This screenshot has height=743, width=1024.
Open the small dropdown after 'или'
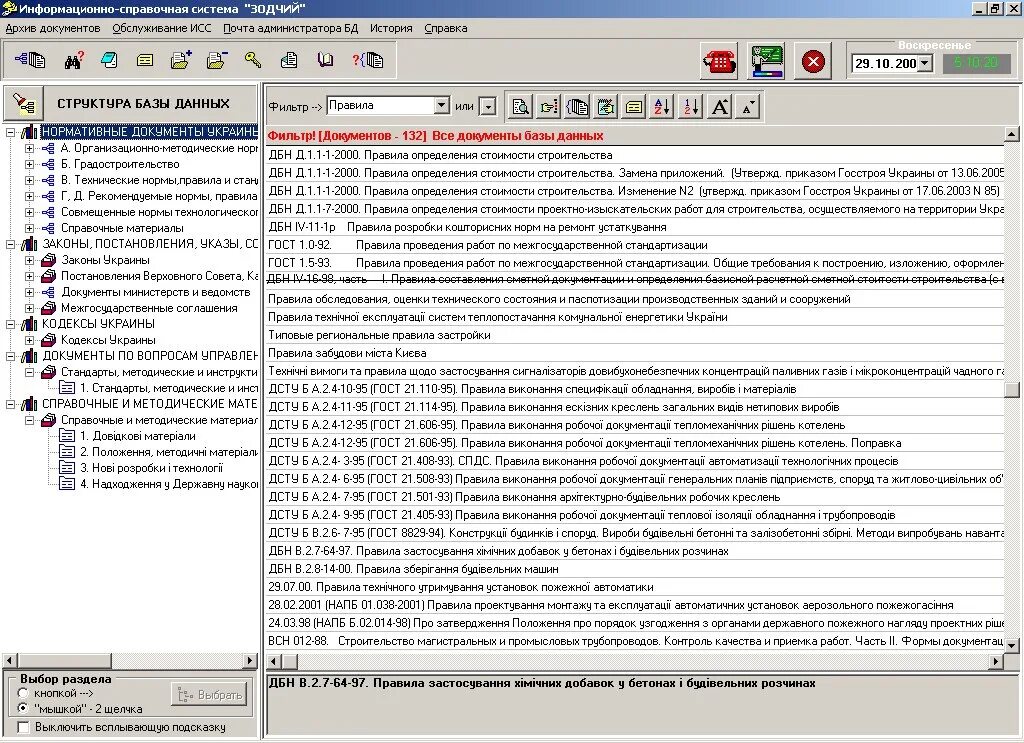point(488,106)
